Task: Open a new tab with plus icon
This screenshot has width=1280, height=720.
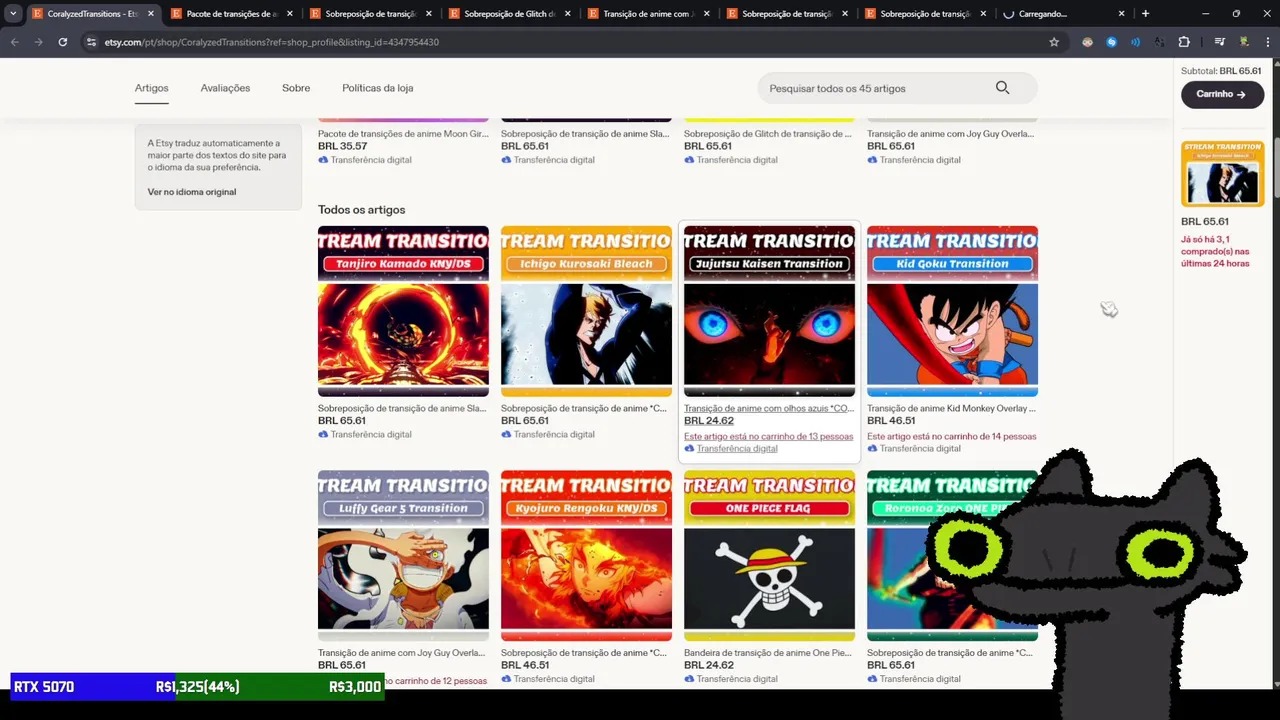Action: point(1145,14)
